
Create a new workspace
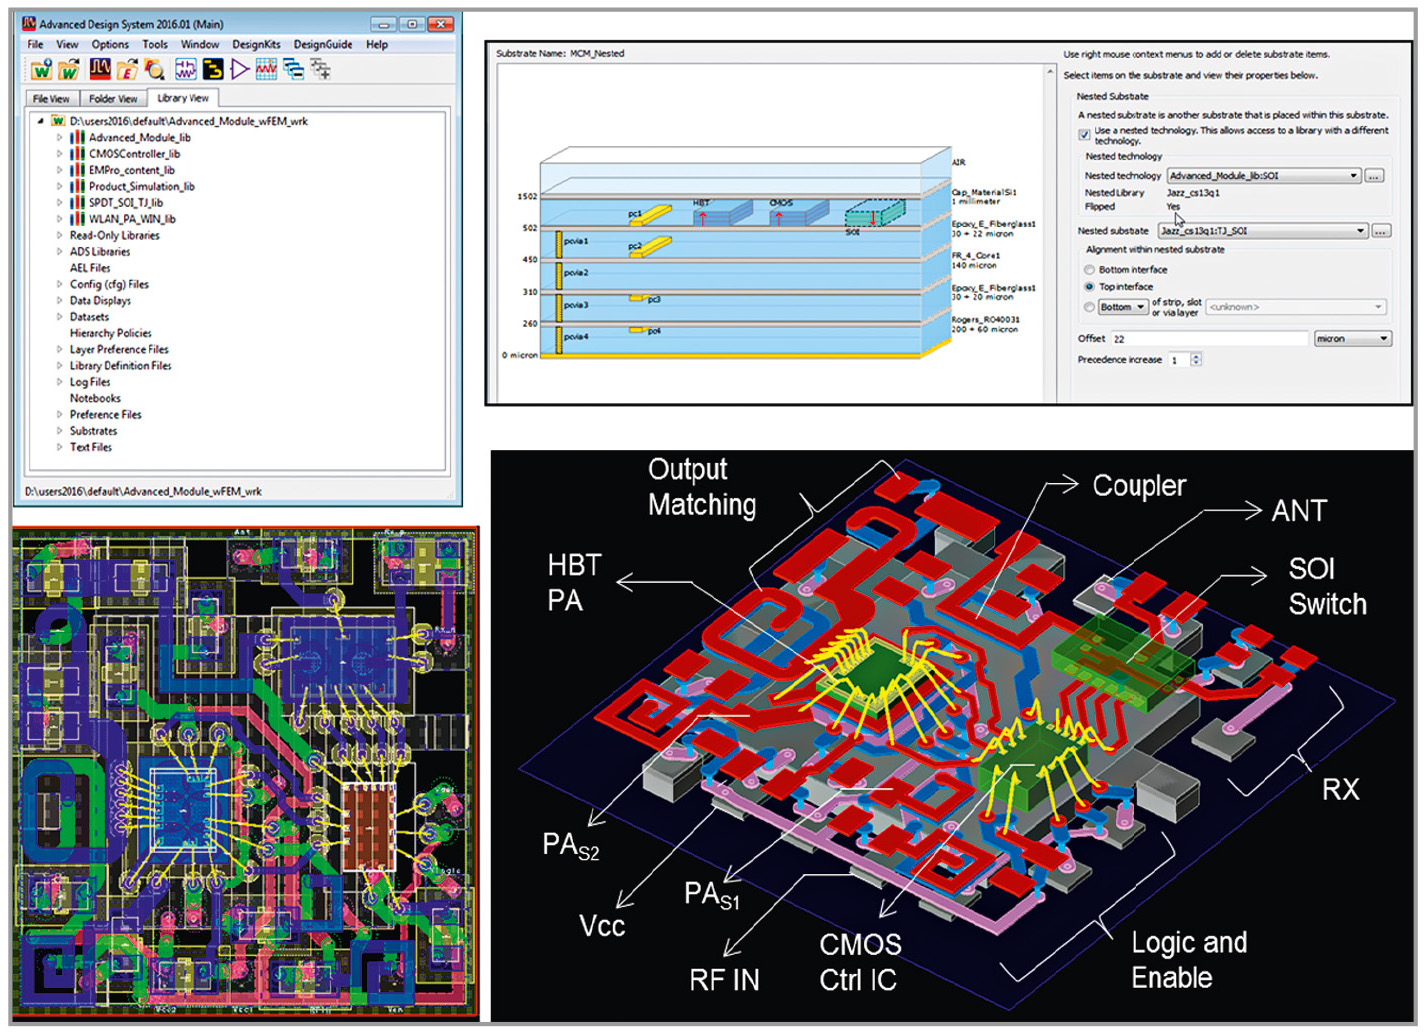pos(41,70)
